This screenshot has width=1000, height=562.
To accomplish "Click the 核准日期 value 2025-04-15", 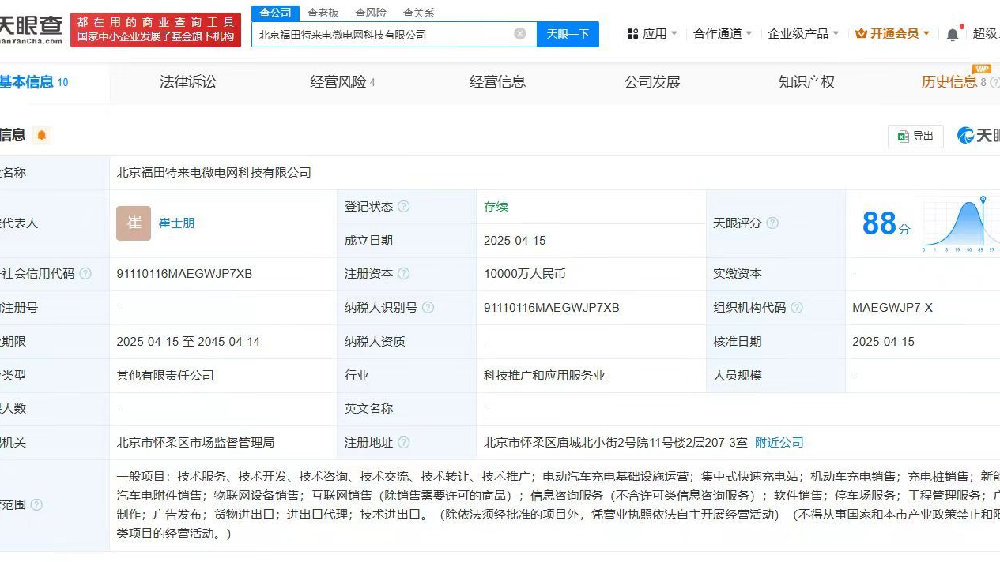I will pyautogui.click(x=883, y=341).
